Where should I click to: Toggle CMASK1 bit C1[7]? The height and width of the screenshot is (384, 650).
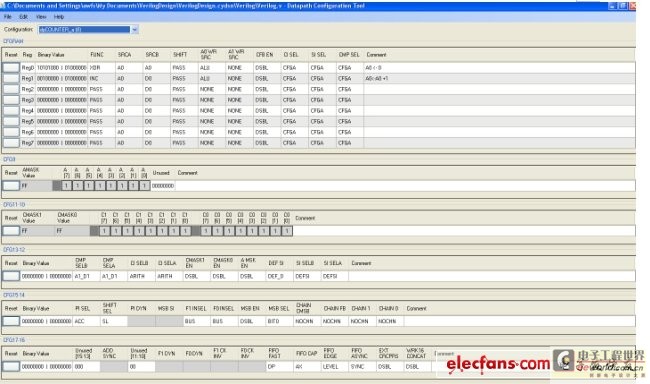pos(104,231)
